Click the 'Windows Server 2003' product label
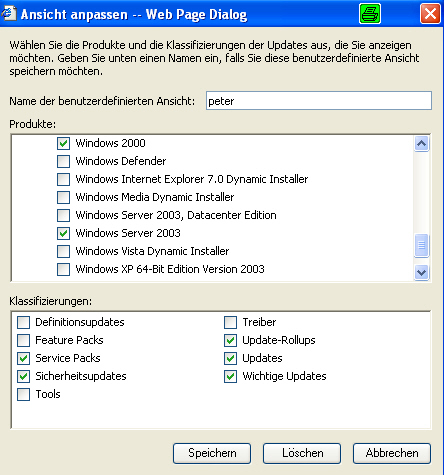The width and height of the screenshot is (444, 475). (x=128, y=233)
